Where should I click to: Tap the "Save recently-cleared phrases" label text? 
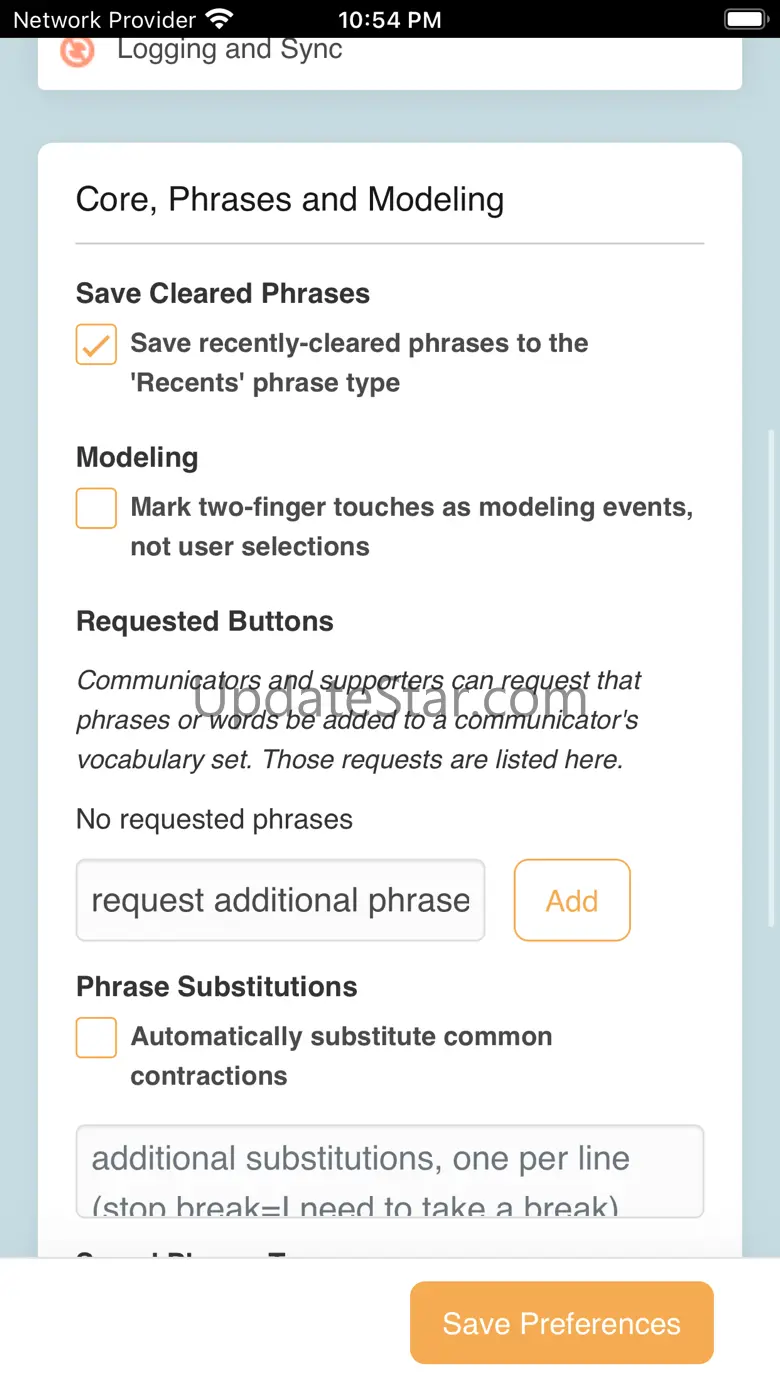(359, 363)
